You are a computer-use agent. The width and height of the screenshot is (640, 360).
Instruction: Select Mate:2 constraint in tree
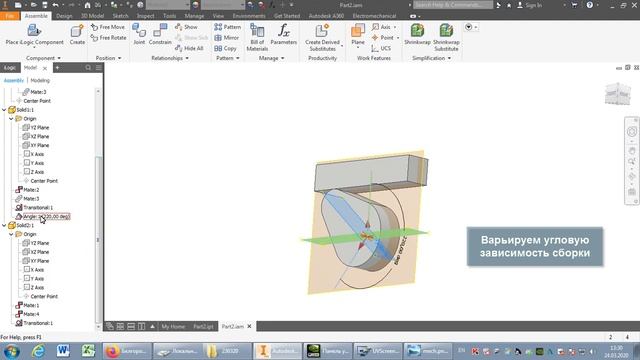point(27,190)
